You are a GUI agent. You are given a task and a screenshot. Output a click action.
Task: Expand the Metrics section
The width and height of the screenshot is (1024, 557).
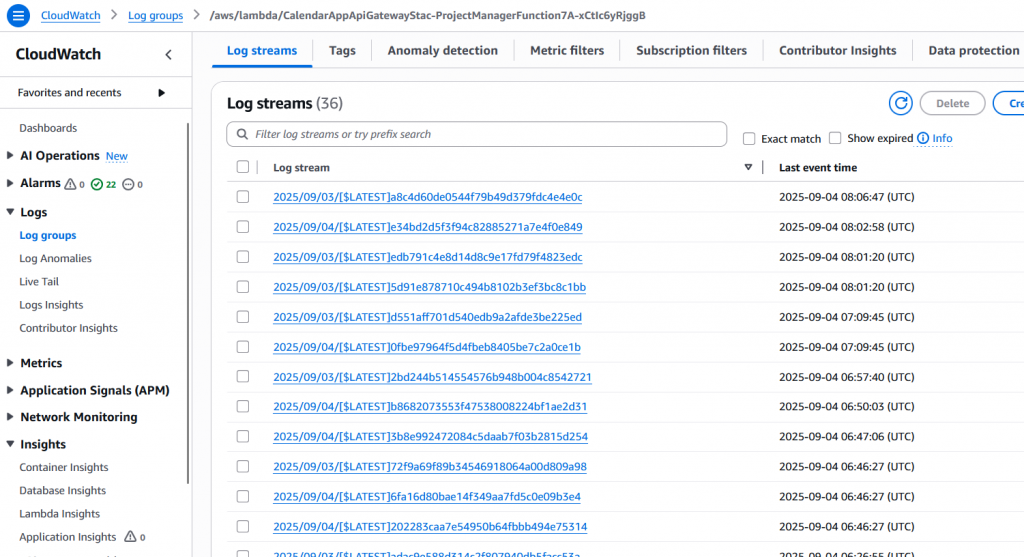(x=10, y=362)
